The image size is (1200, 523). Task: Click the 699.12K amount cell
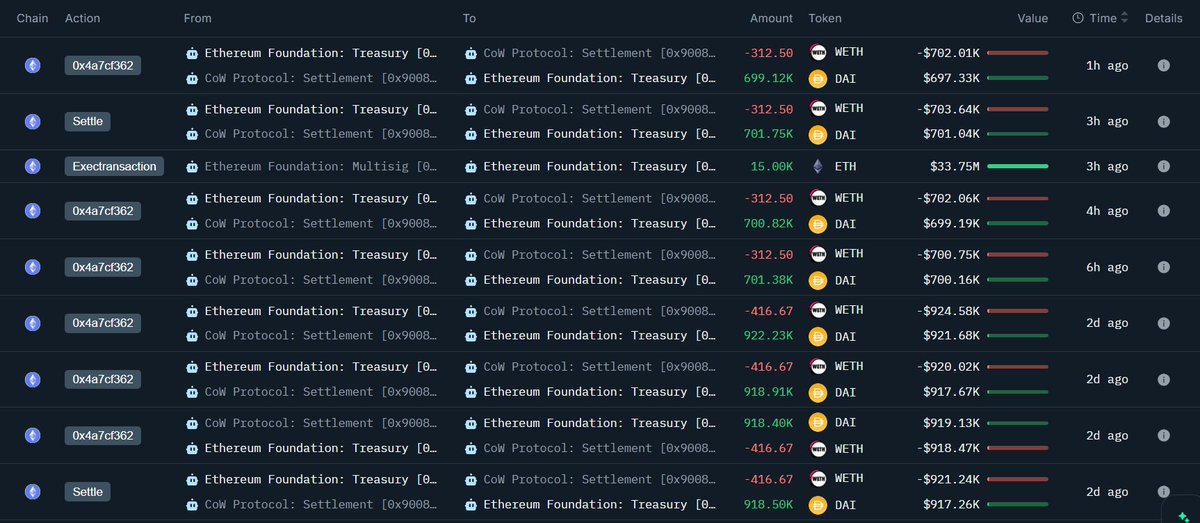[769, 78]
